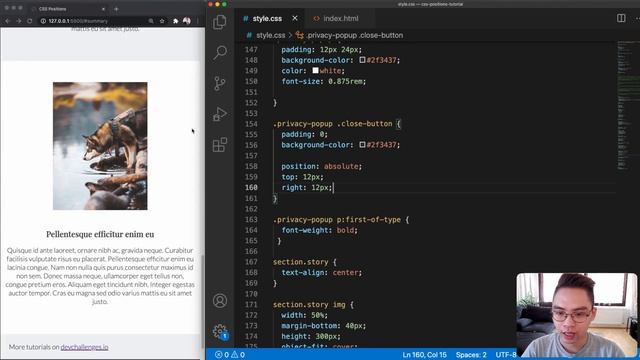
Task: Click the code minimap
Action: 628,105
